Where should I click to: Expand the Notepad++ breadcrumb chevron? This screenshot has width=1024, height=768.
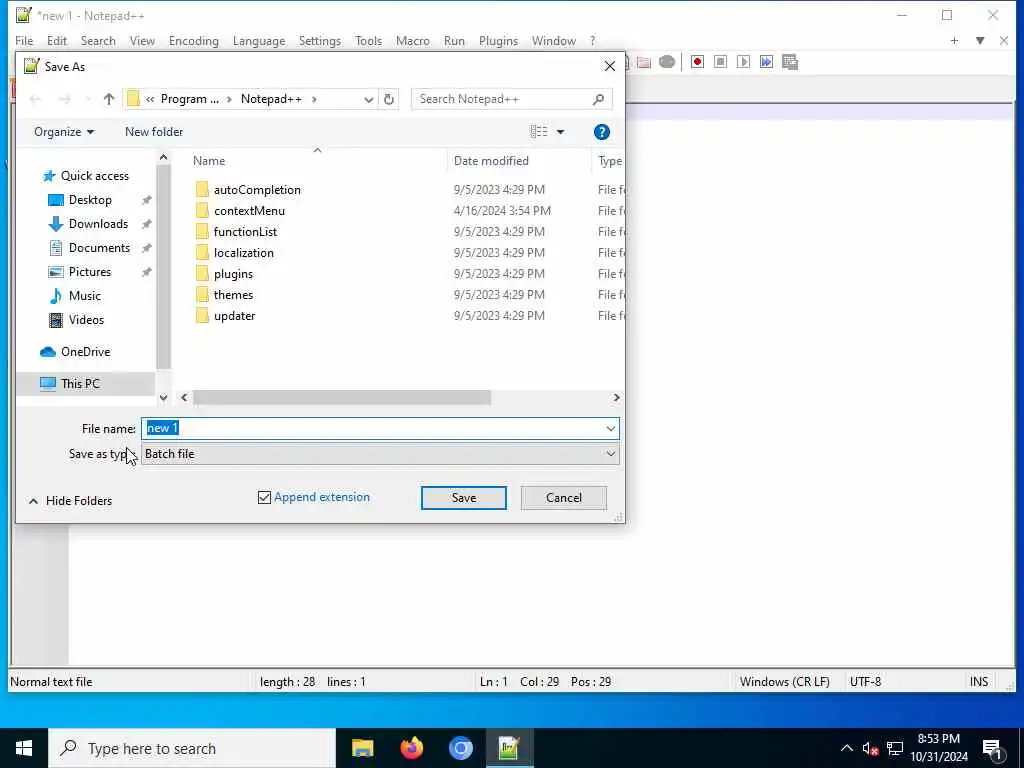314,99
